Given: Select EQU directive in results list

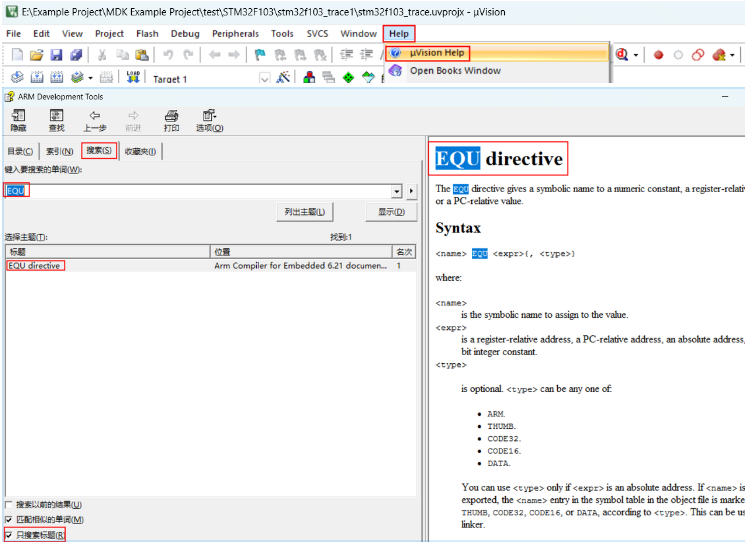Looking at the screenshot, I should (x=35, y=266).
